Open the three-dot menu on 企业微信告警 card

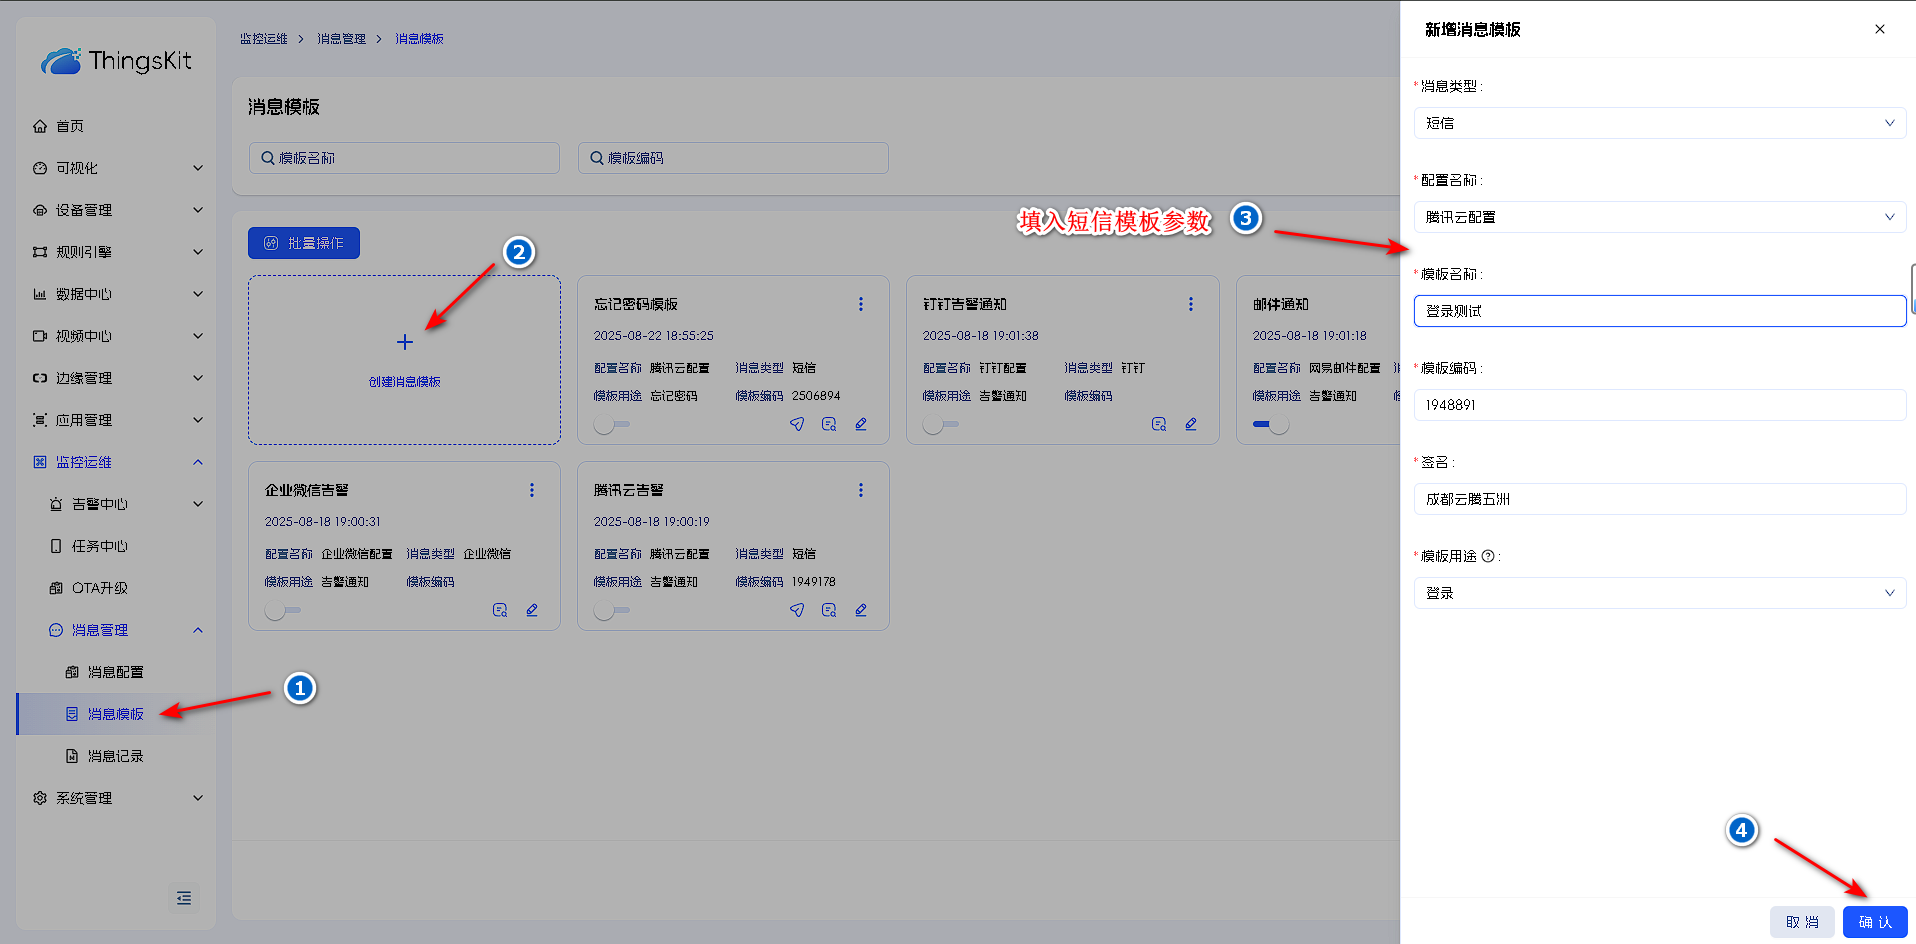pyautogui.click(x=532, y=490)
